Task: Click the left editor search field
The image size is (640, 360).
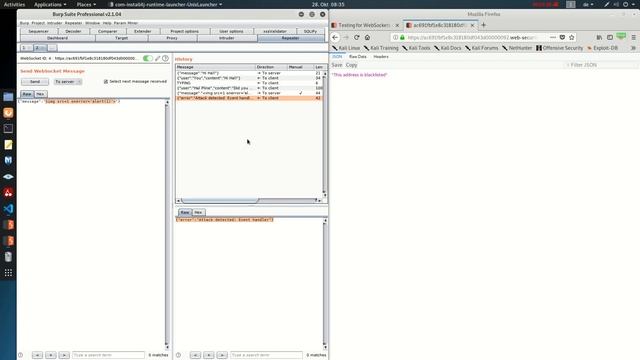Action: coord(108,355)
